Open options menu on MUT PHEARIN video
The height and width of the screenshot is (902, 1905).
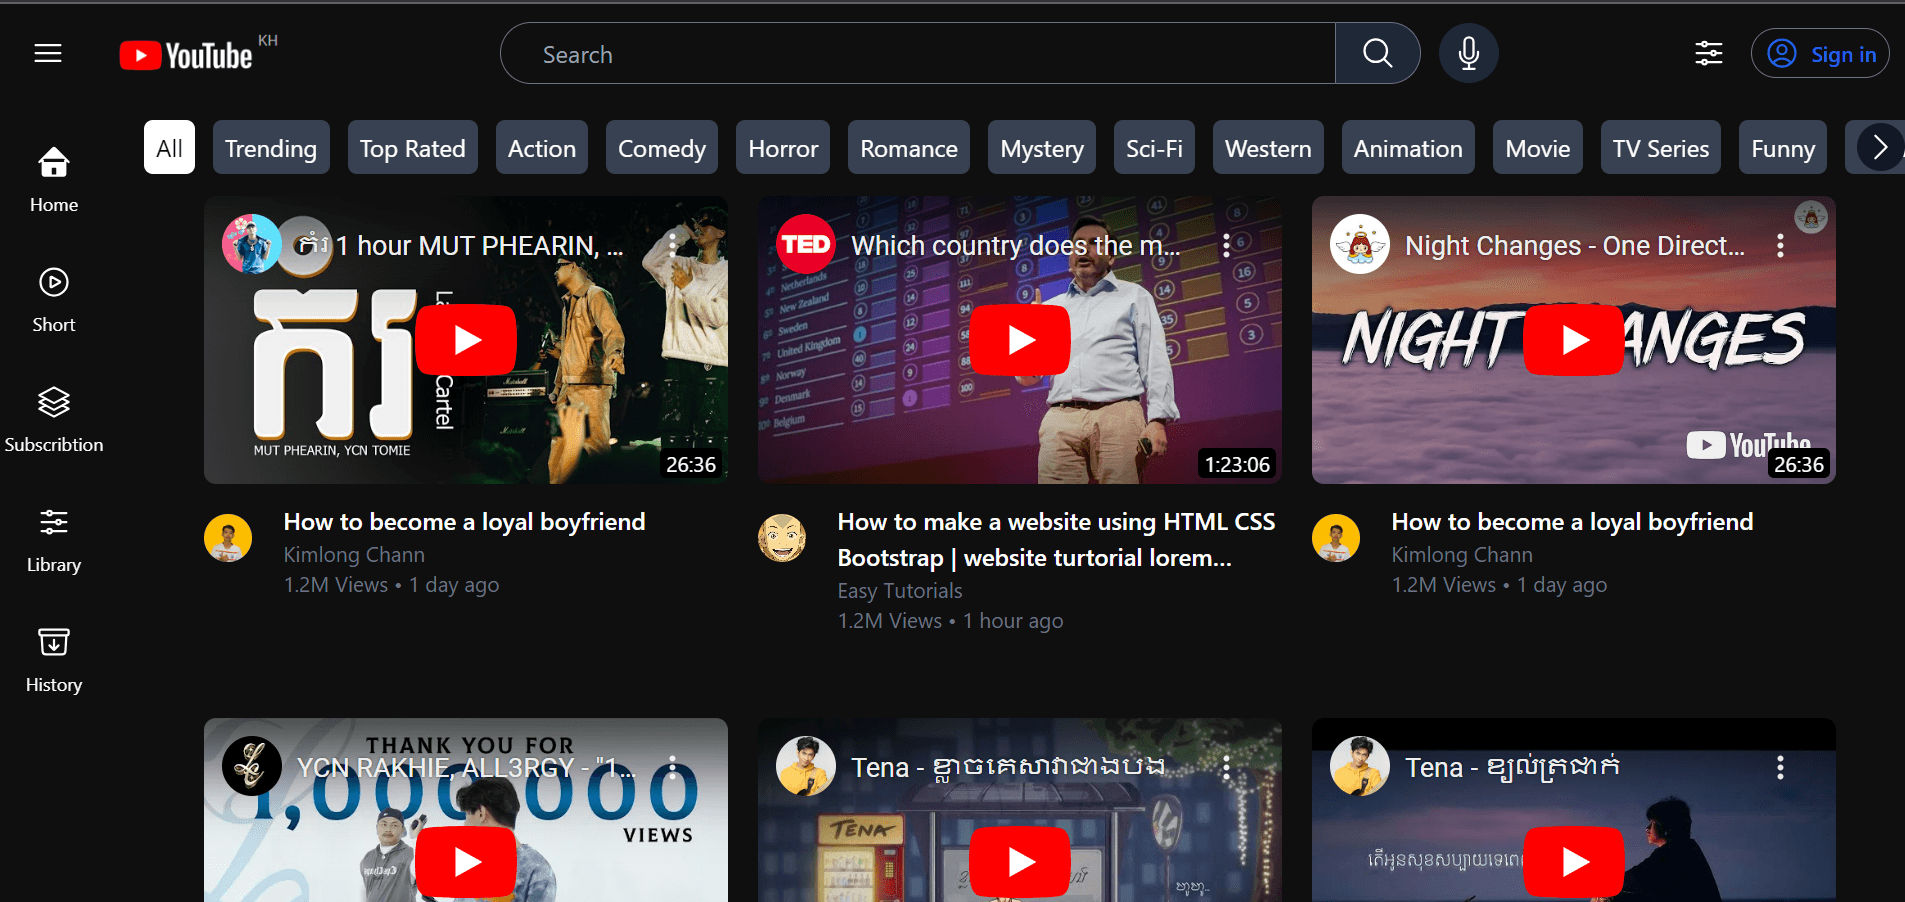[672, 246]
